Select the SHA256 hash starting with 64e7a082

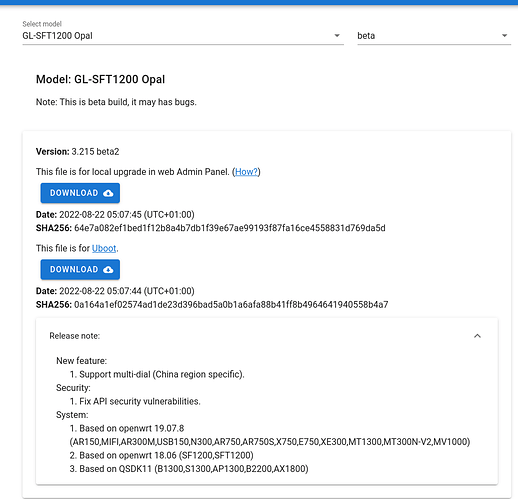tap(230, 228)
